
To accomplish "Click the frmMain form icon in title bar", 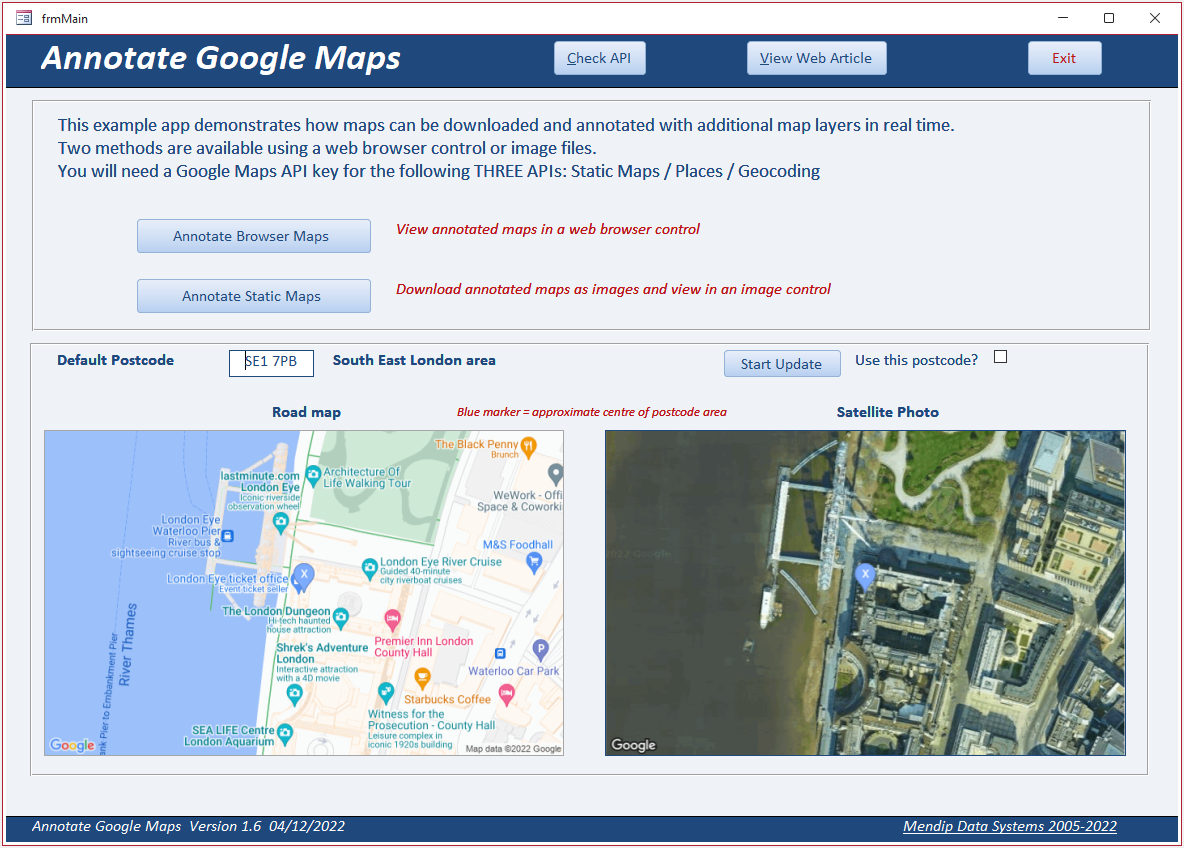I will pos(23,18).
